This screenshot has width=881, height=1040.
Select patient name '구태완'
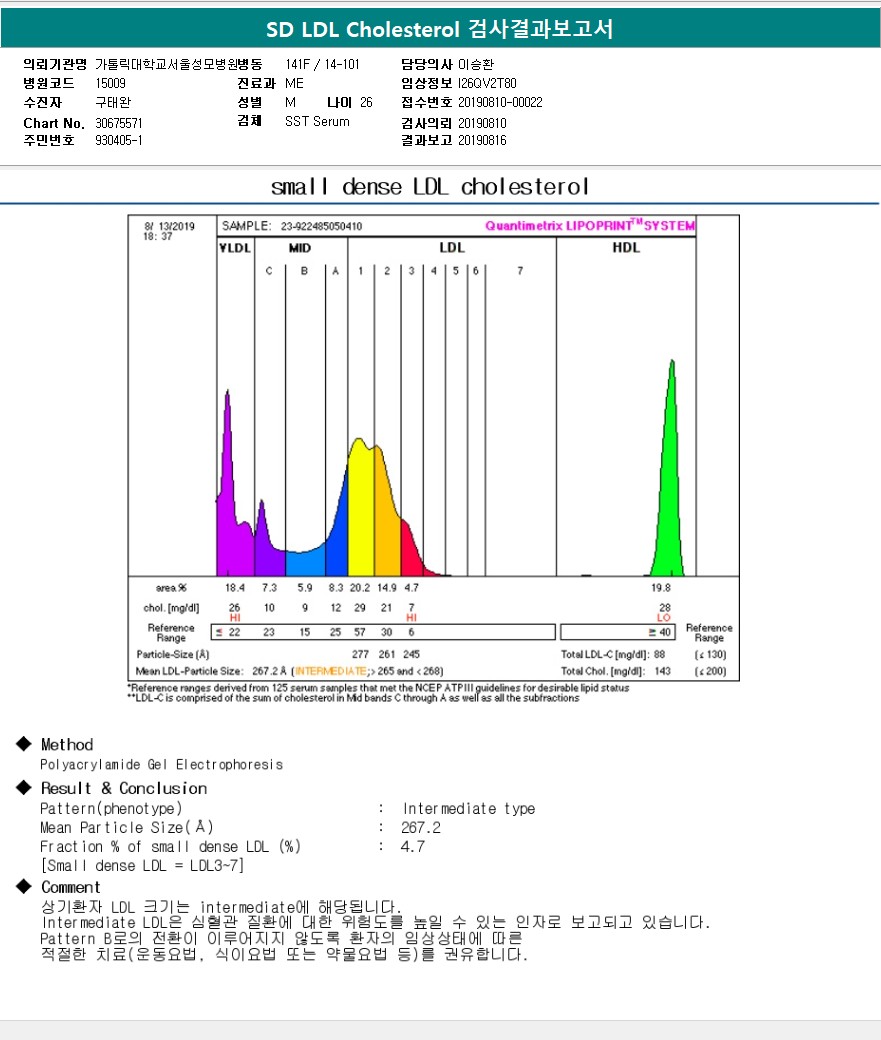click(x=113, y=103)
